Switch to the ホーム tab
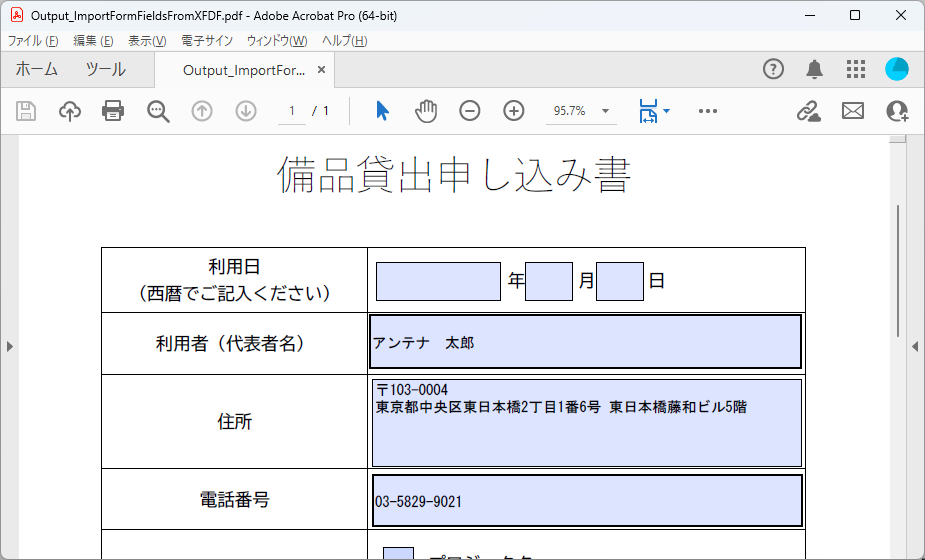The height and width of the screenshot is (560, 925). 36,70
